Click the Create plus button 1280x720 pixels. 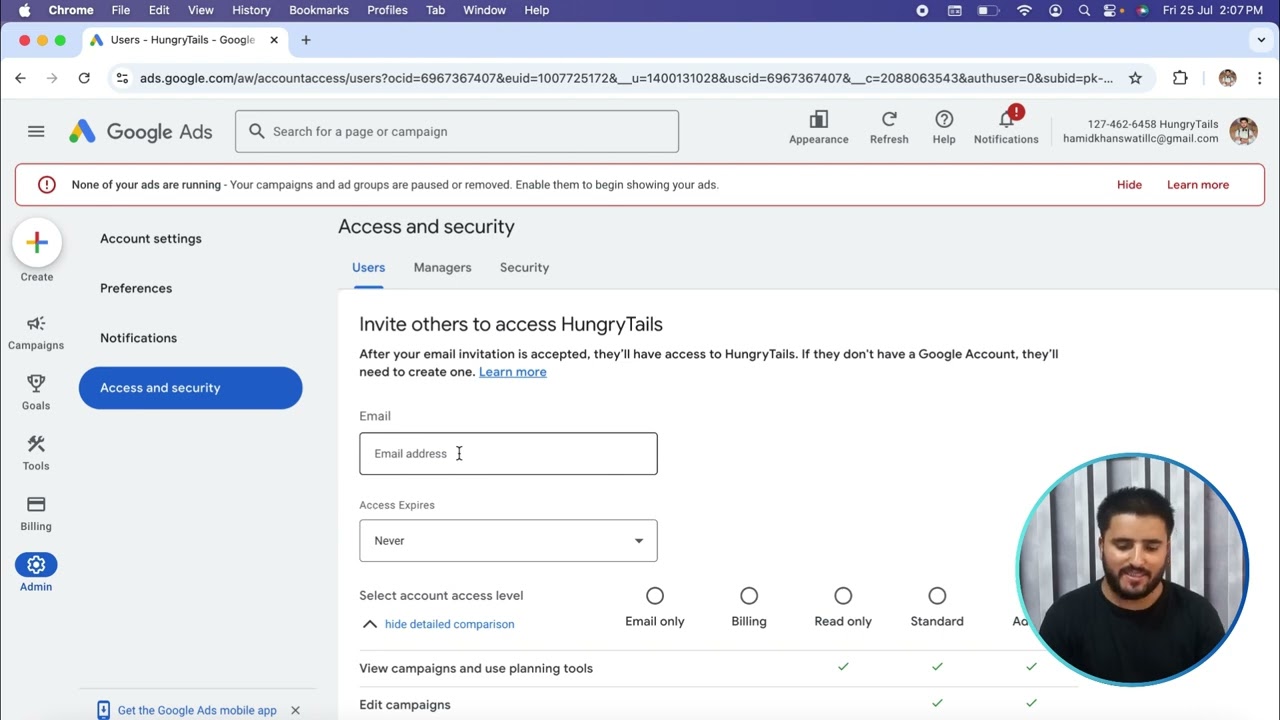37,242
